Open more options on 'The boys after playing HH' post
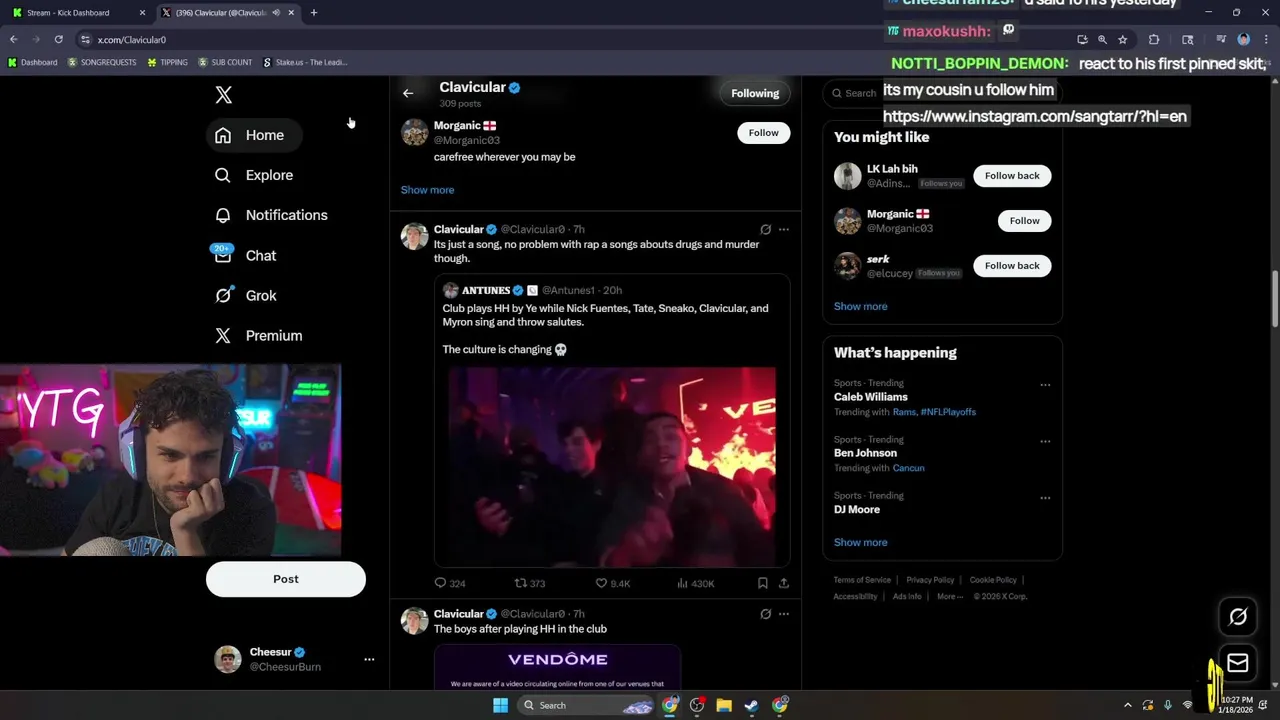 784,614
